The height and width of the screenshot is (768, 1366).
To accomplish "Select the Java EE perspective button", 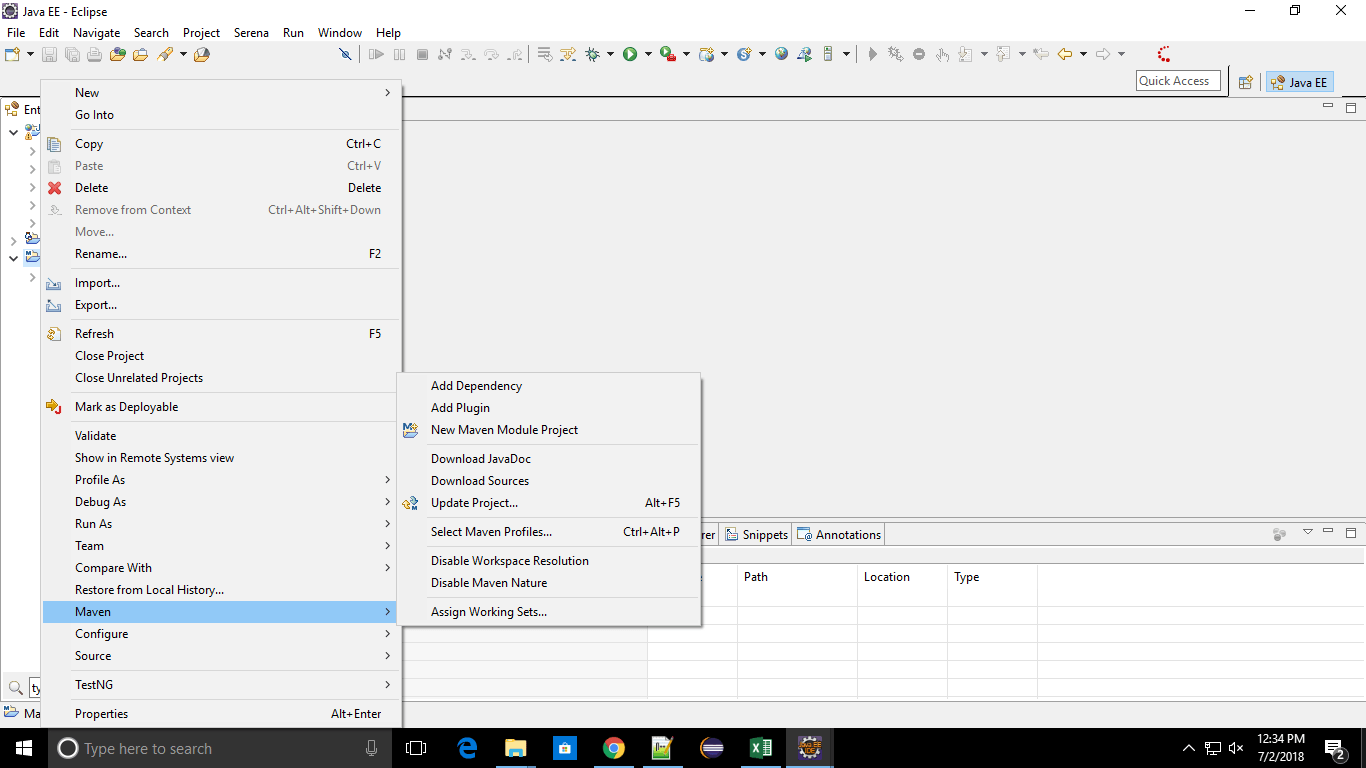I will coord(1299,82).
